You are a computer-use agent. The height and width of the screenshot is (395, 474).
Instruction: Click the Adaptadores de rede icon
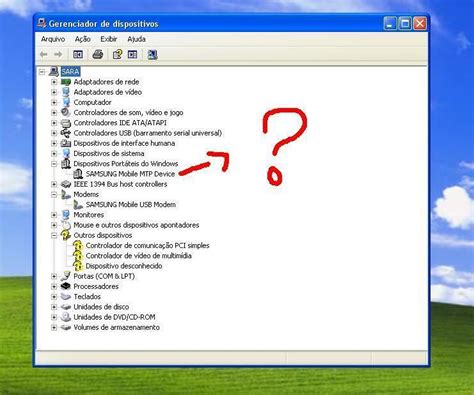(x=66, y=82)
